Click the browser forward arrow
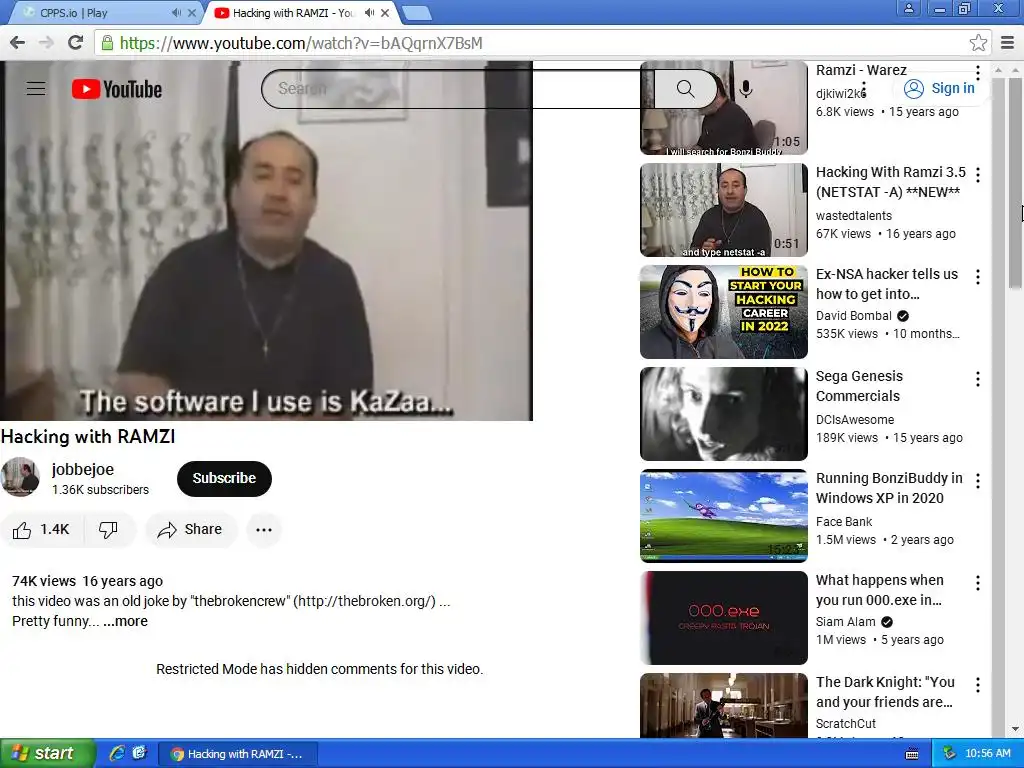Viewport: 1024px width, 768px height. coord(46,43)
